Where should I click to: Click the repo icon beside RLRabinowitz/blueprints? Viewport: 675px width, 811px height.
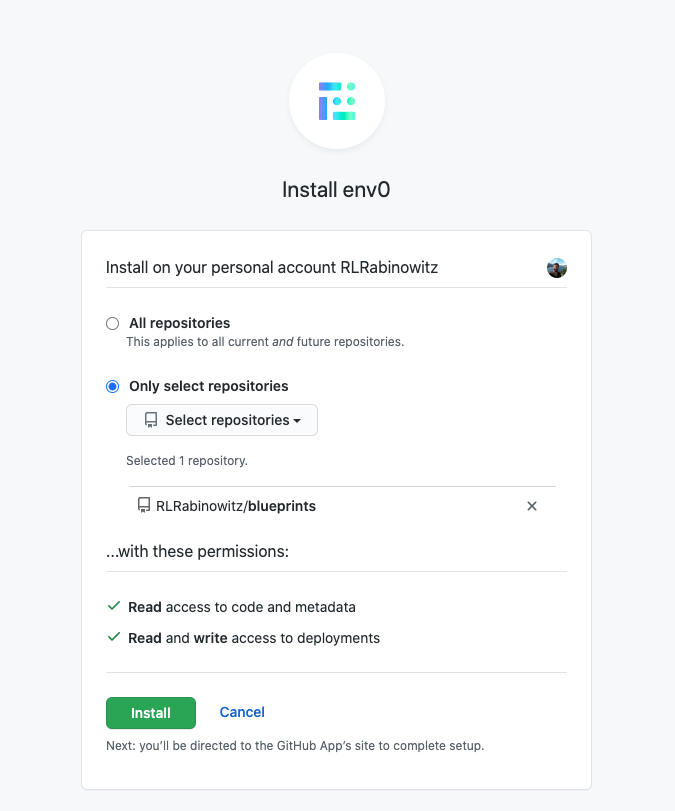[143, 505]
